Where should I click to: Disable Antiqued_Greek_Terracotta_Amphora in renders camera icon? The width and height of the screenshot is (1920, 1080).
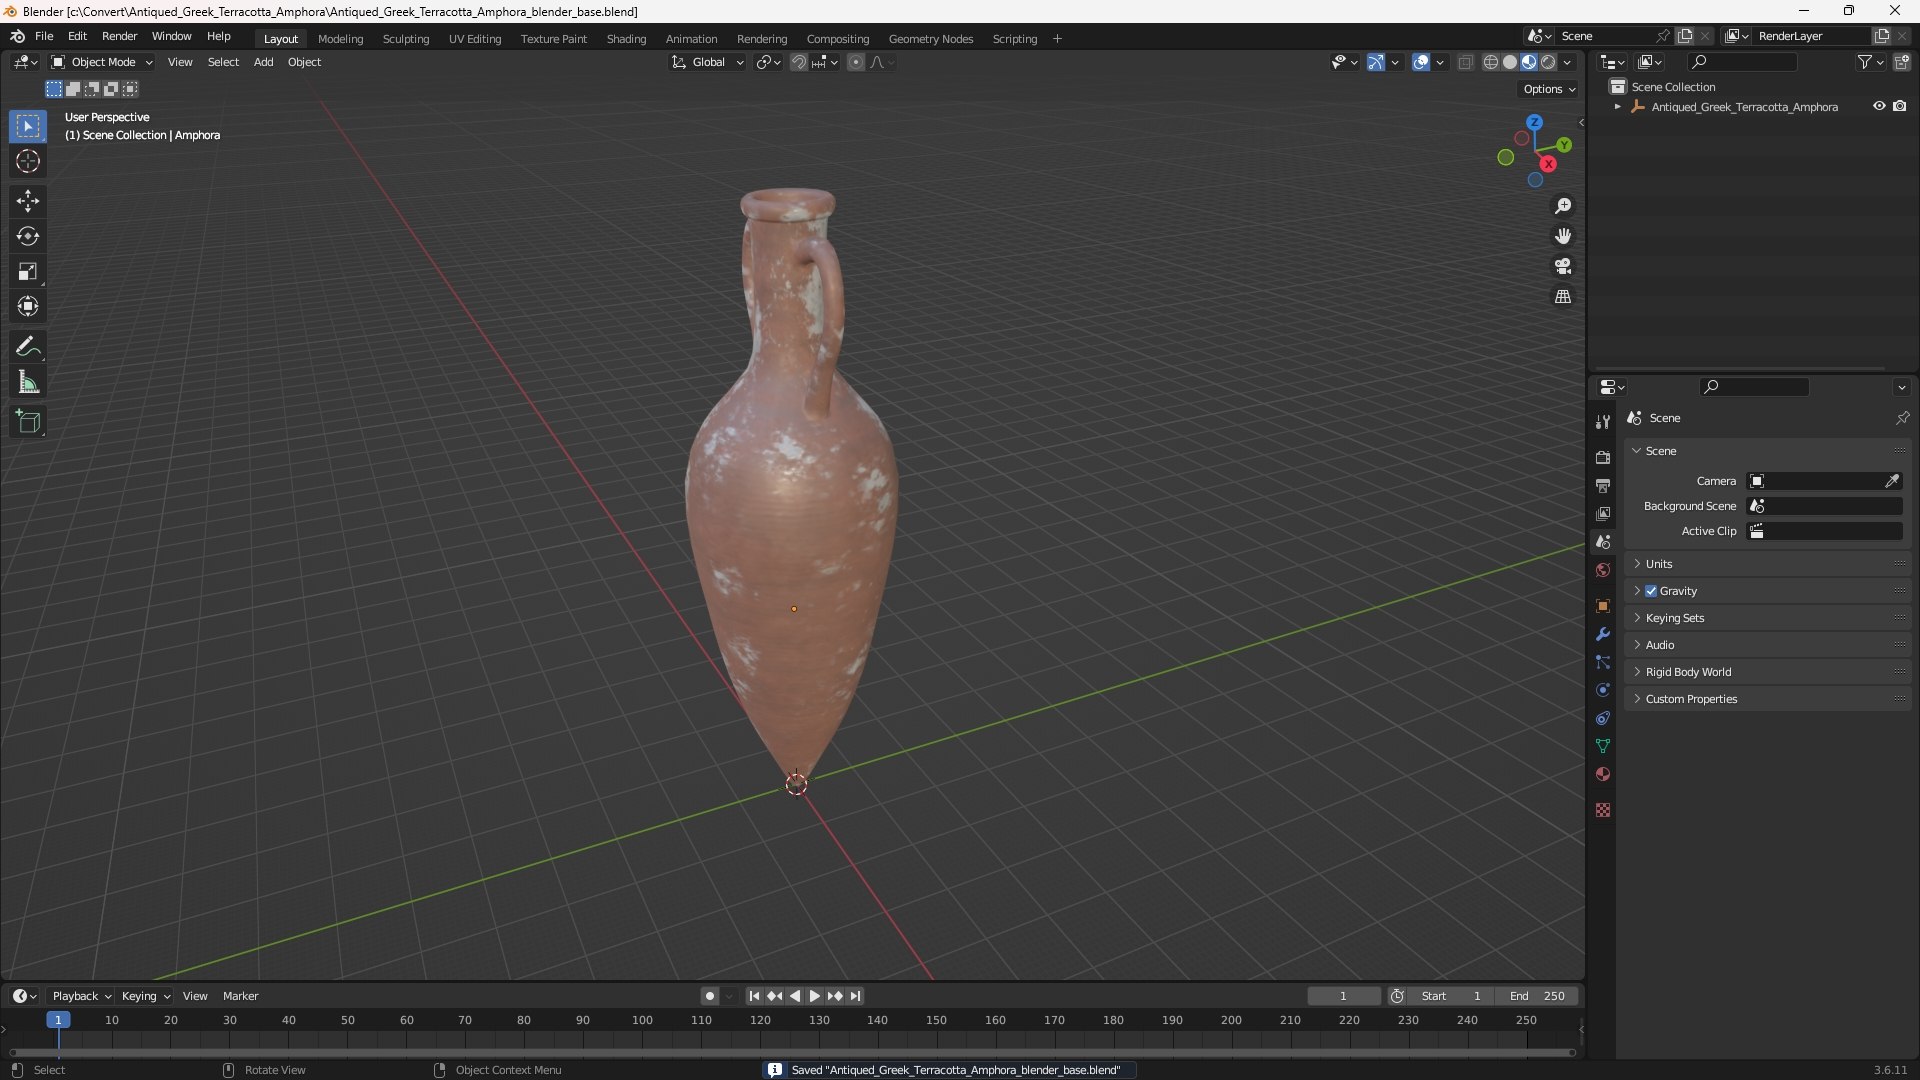tap(1900, 106)
